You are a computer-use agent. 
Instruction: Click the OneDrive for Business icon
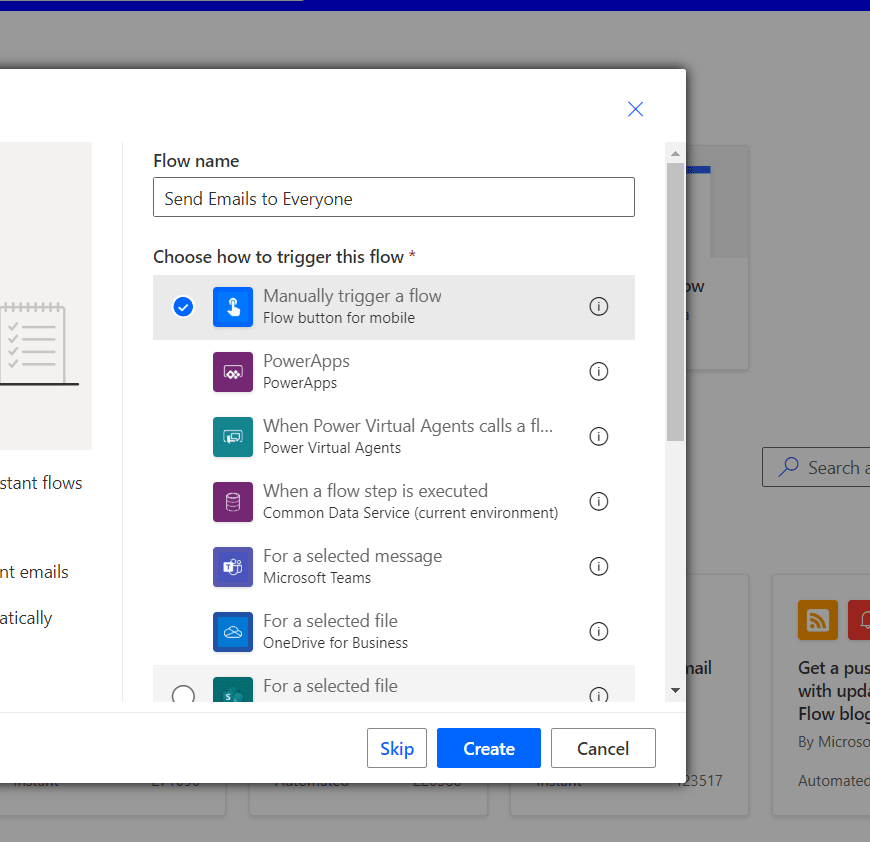233,631
